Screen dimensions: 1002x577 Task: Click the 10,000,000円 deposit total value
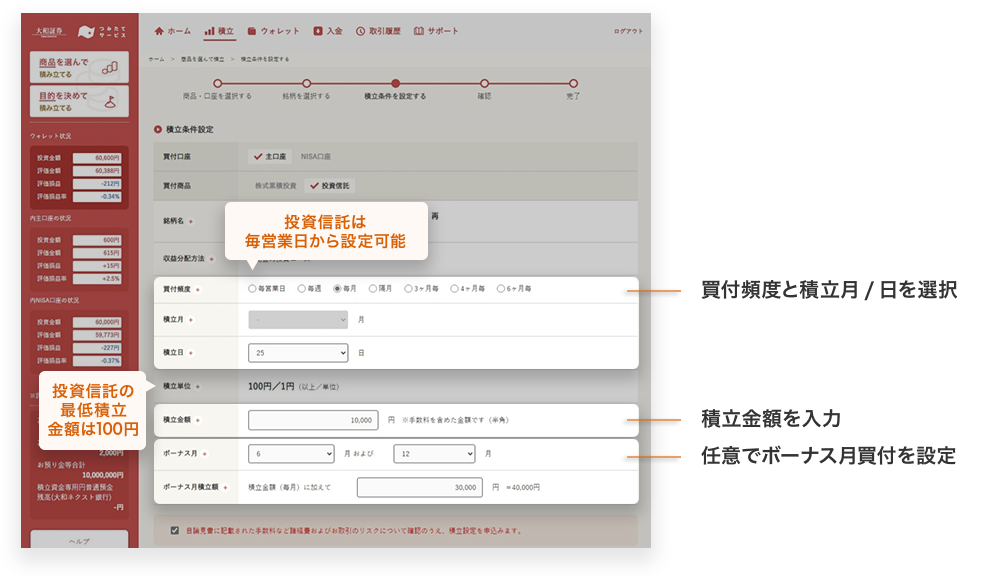103,475
